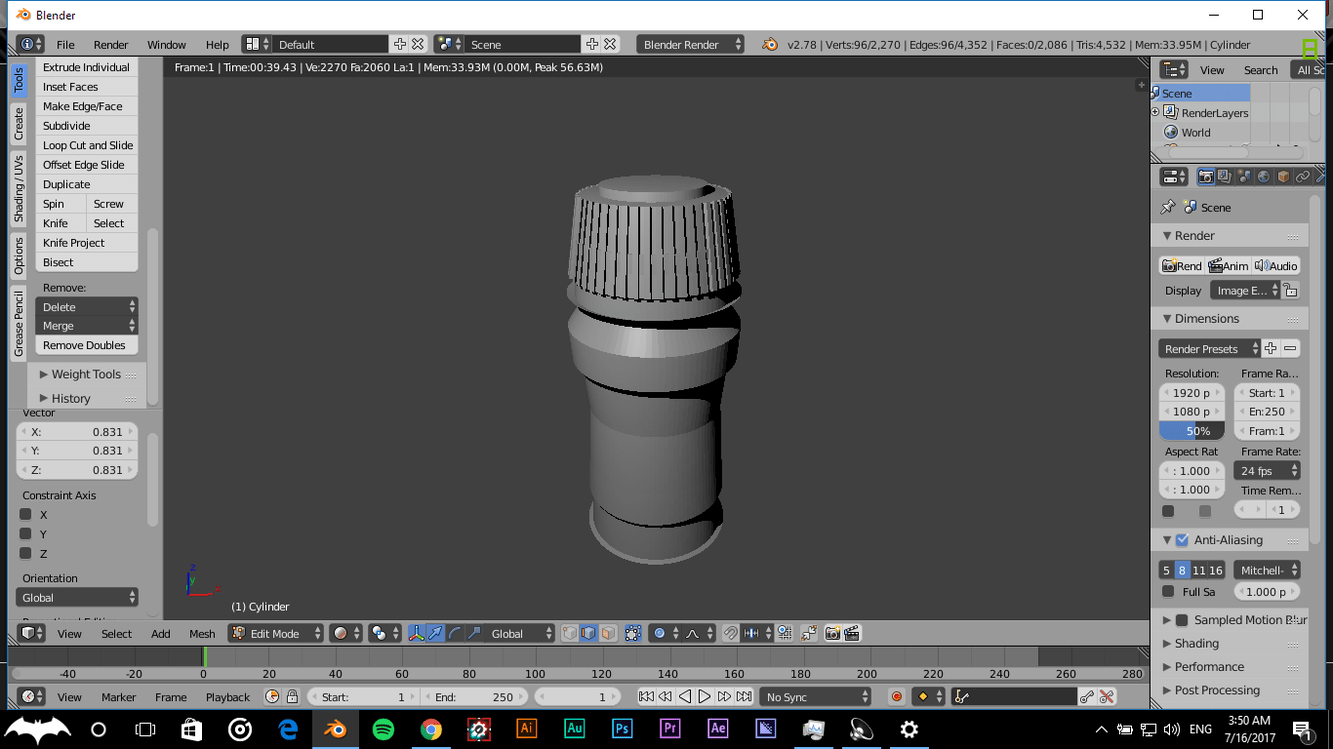Click the OpenGL render image camera icon
This screenshot has width=1333, height=749.
tap(832, 633)
